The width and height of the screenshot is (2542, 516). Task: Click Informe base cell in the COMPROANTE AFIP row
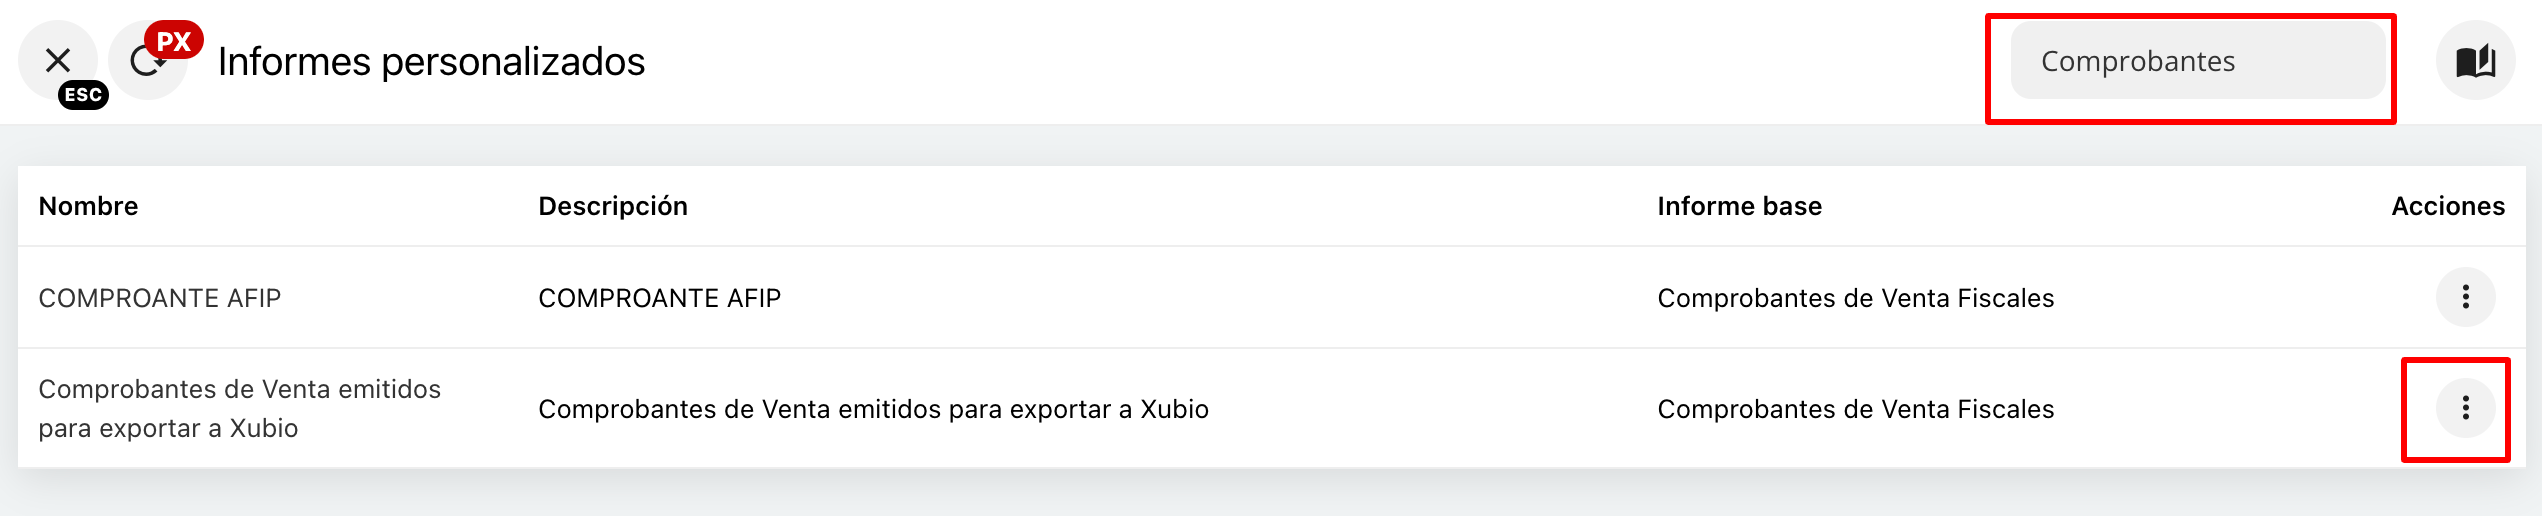(x=1855, y=298)
